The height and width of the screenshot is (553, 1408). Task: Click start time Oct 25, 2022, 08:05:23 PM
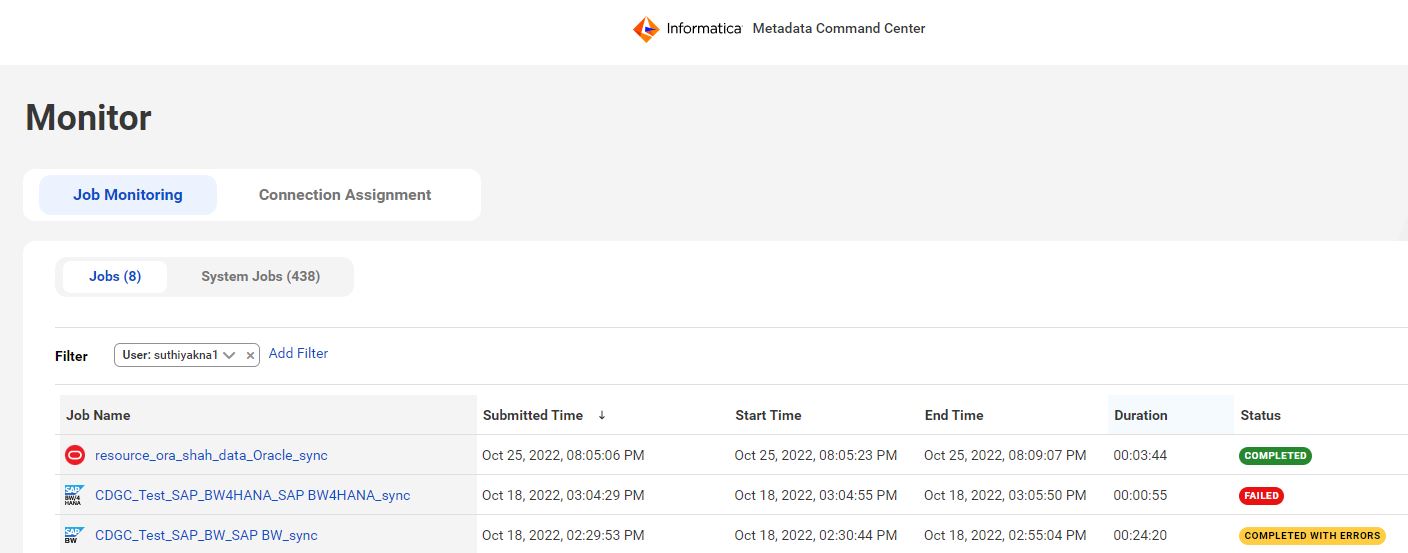pos(816,455)
